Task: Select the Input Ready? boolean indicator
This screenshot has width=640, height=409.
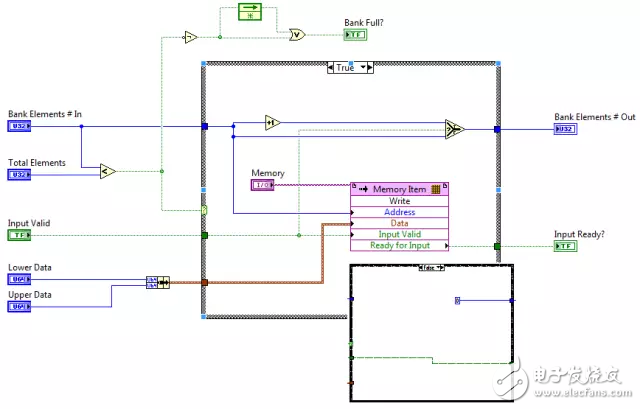Action: click(566, 246)
